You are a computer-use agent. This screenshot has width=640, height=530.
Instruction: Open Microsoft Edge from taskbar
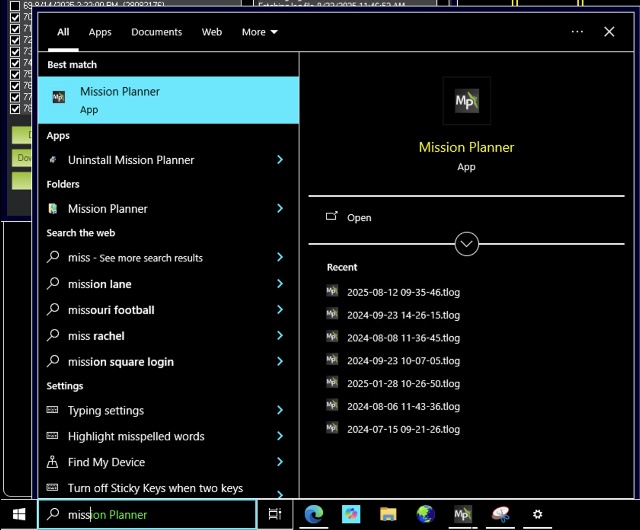point(314,514)
